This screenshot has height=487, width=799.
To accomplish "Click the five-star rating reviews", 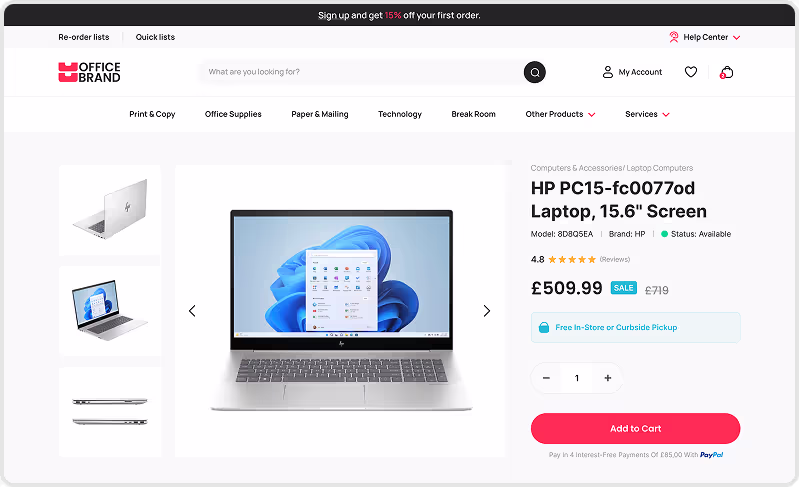I will [572, 259].
